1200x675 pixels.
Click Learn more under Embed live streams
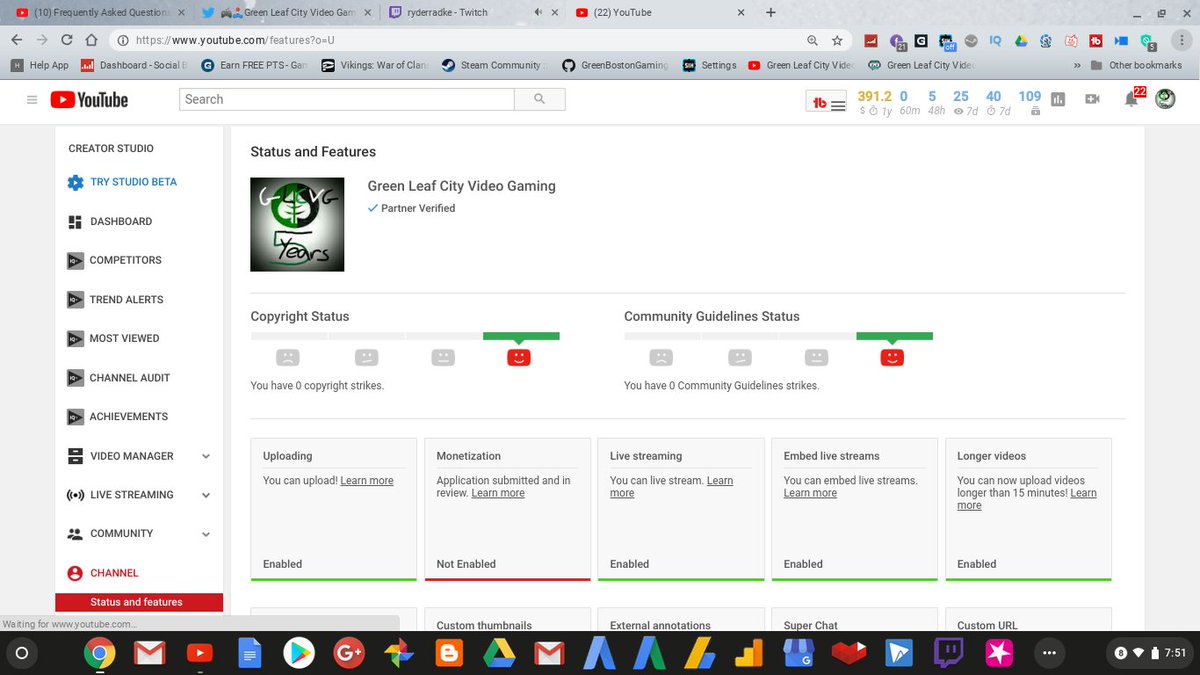point(810,493)
